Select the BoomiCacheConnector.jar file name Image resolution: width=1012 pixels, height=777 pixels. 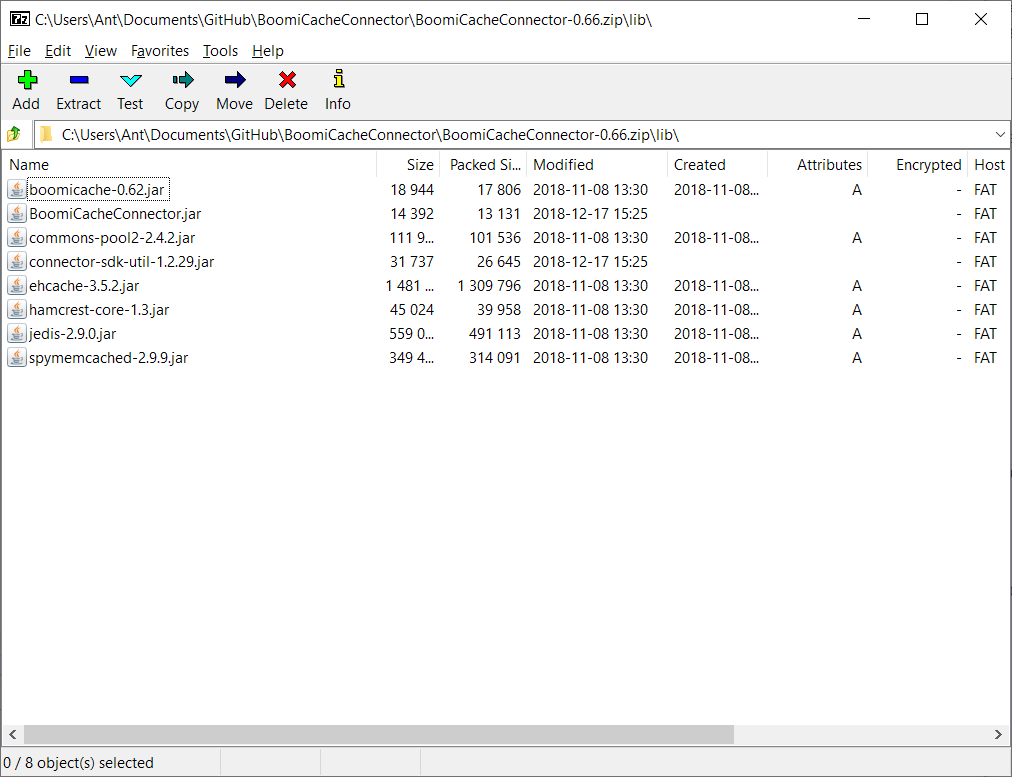click(115, 214)
